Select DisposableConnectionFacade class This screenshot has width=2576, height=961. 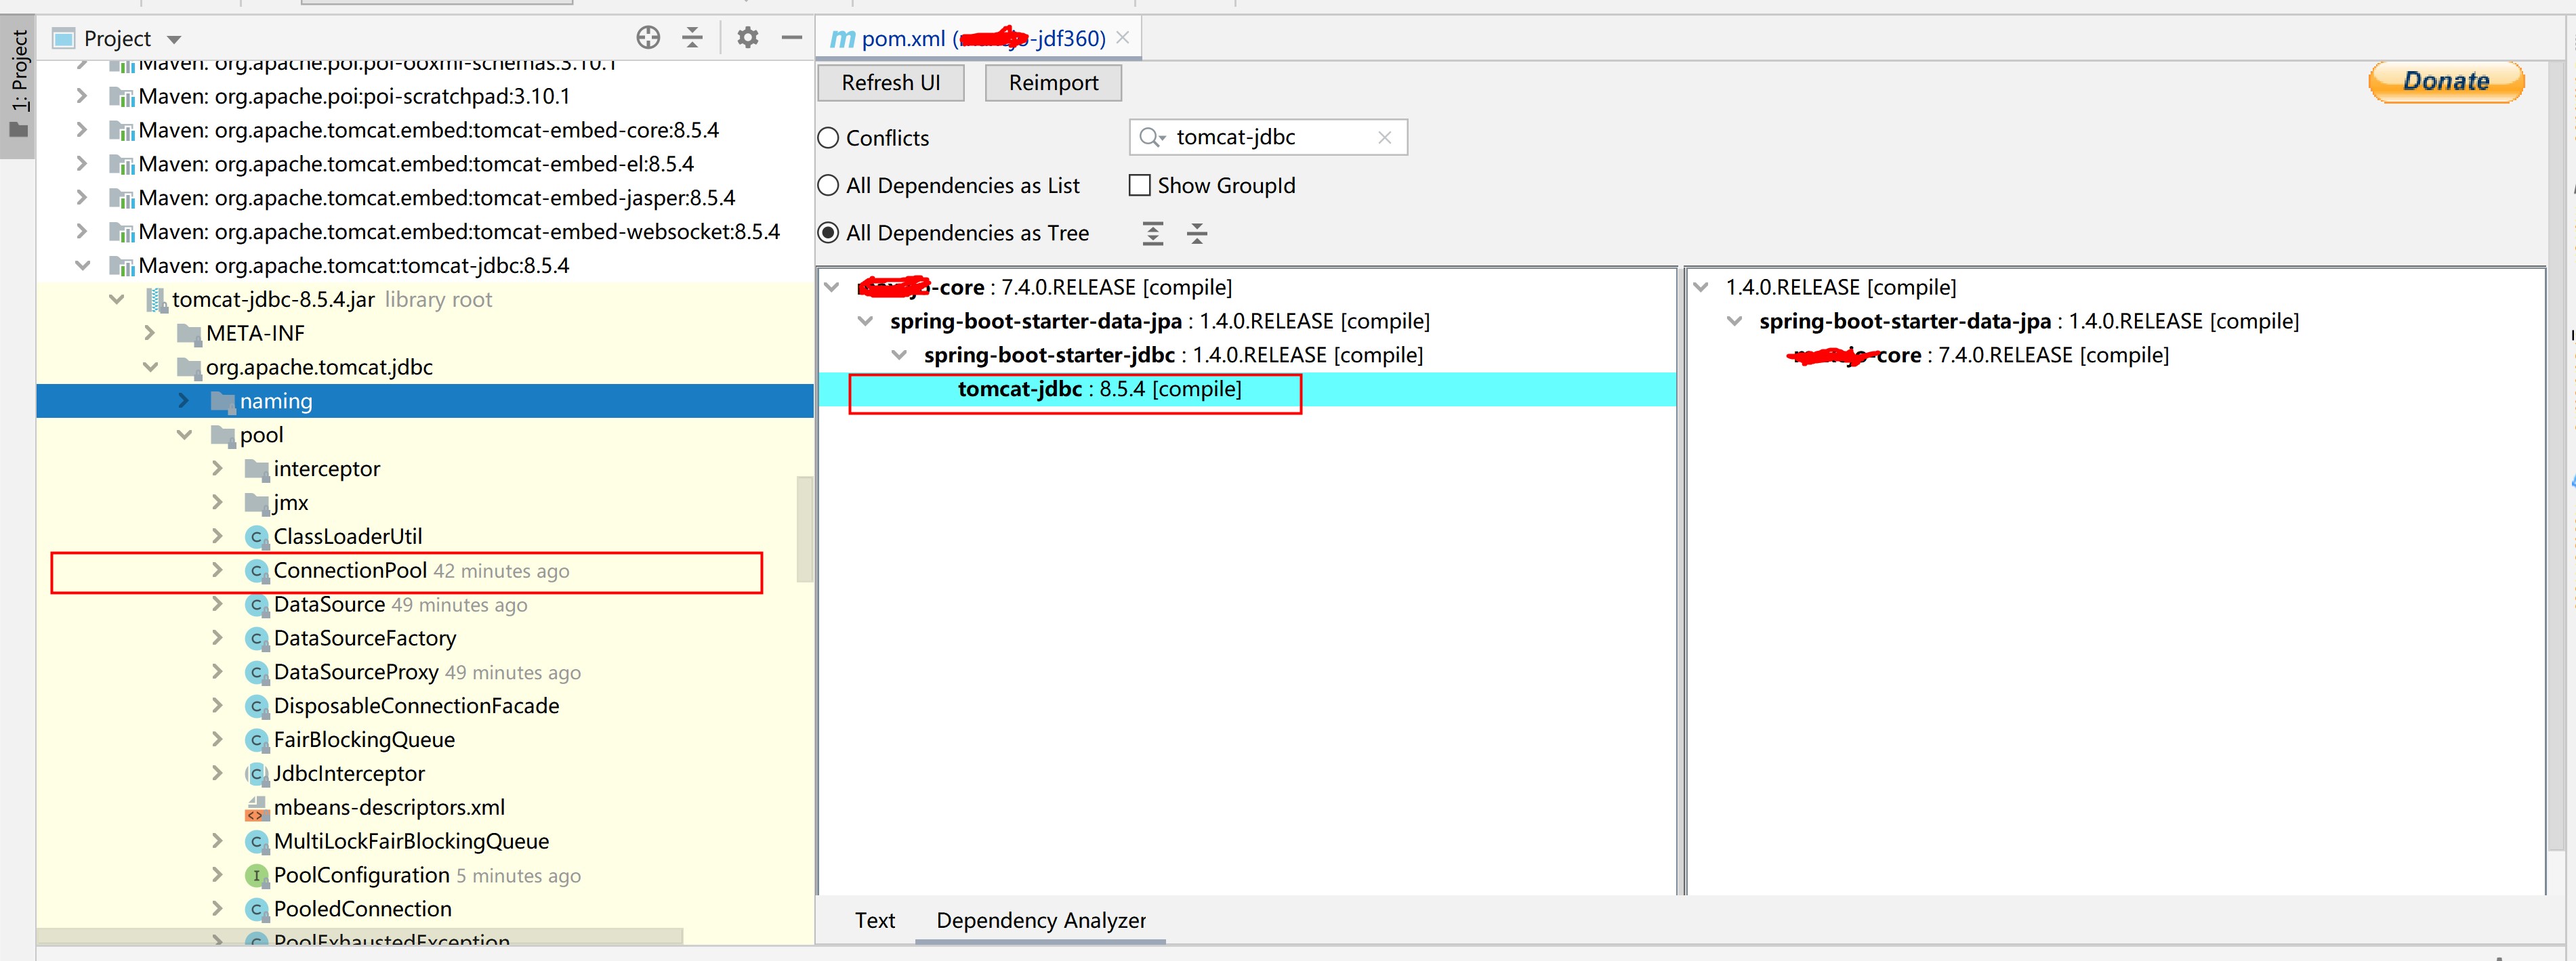click(416, 706)
